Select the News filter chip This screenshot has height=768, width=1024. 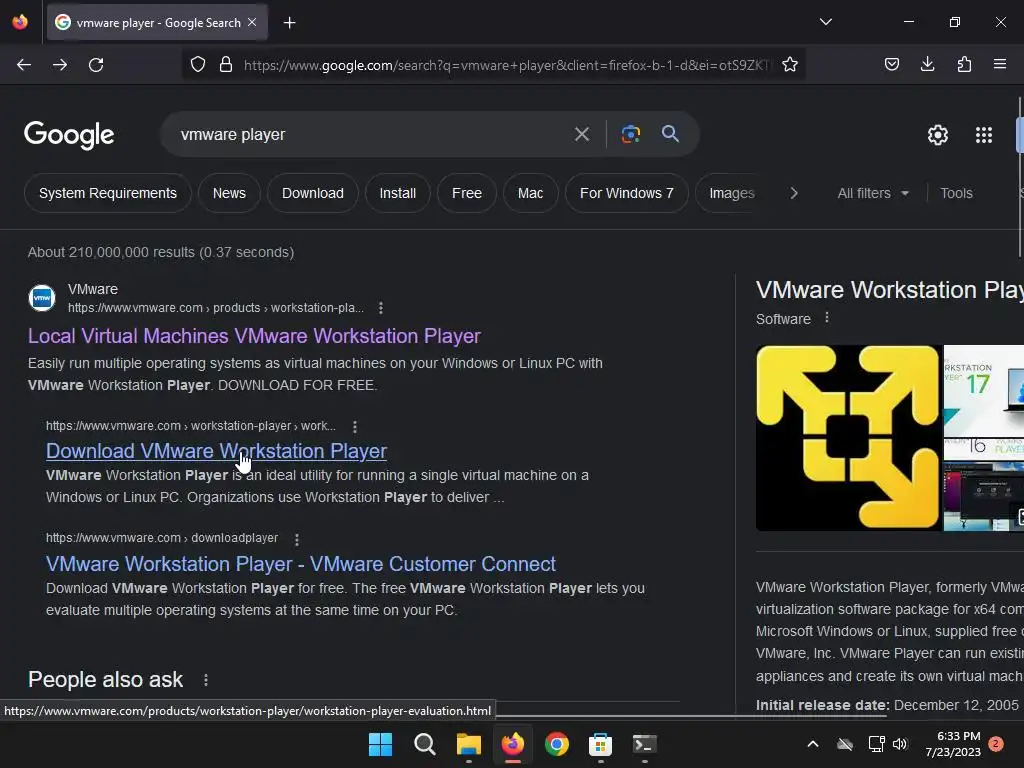[229, 193]
